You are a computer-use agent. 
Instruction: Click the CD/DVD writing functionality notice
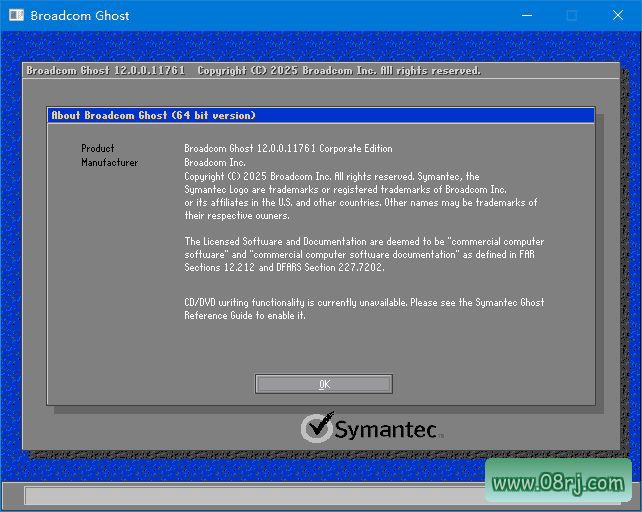[x=364, y=302]
